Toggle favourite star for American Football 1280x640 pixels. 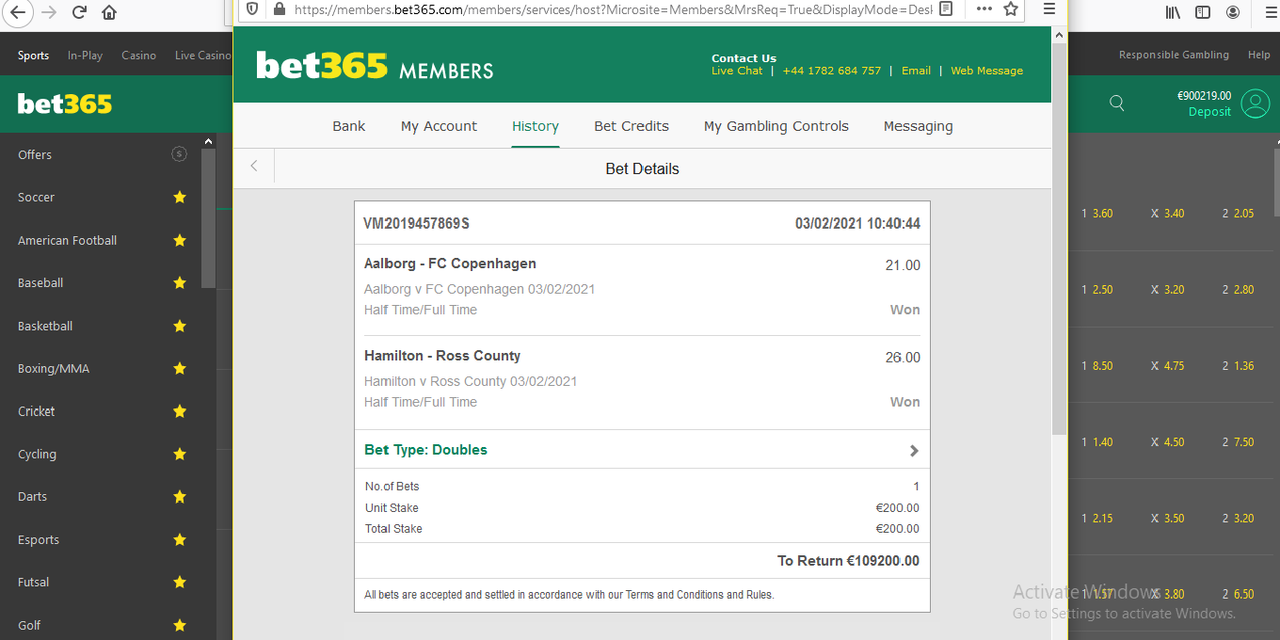[180, 240]
